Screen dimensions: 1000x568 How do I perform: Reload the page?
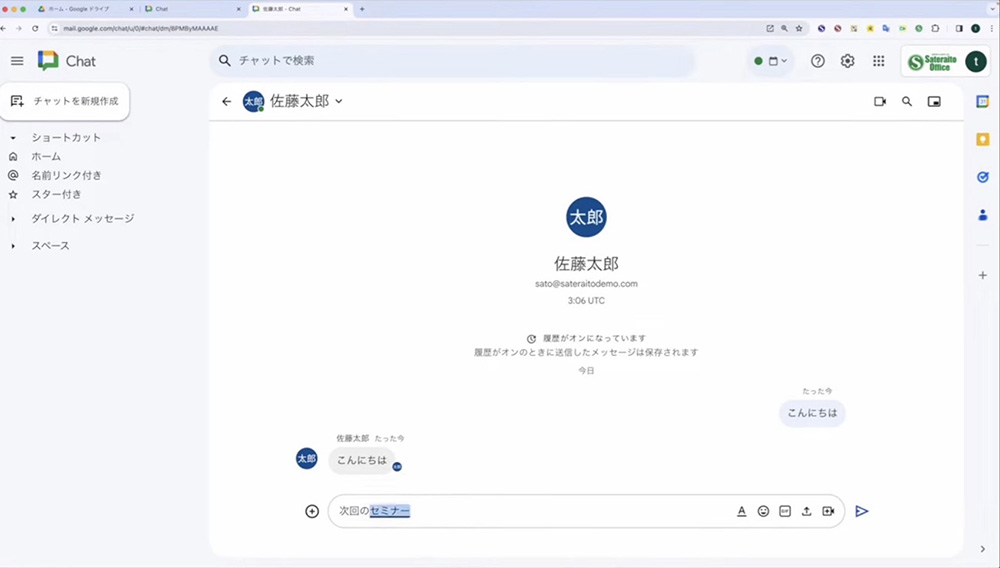(x=35, y=29)
